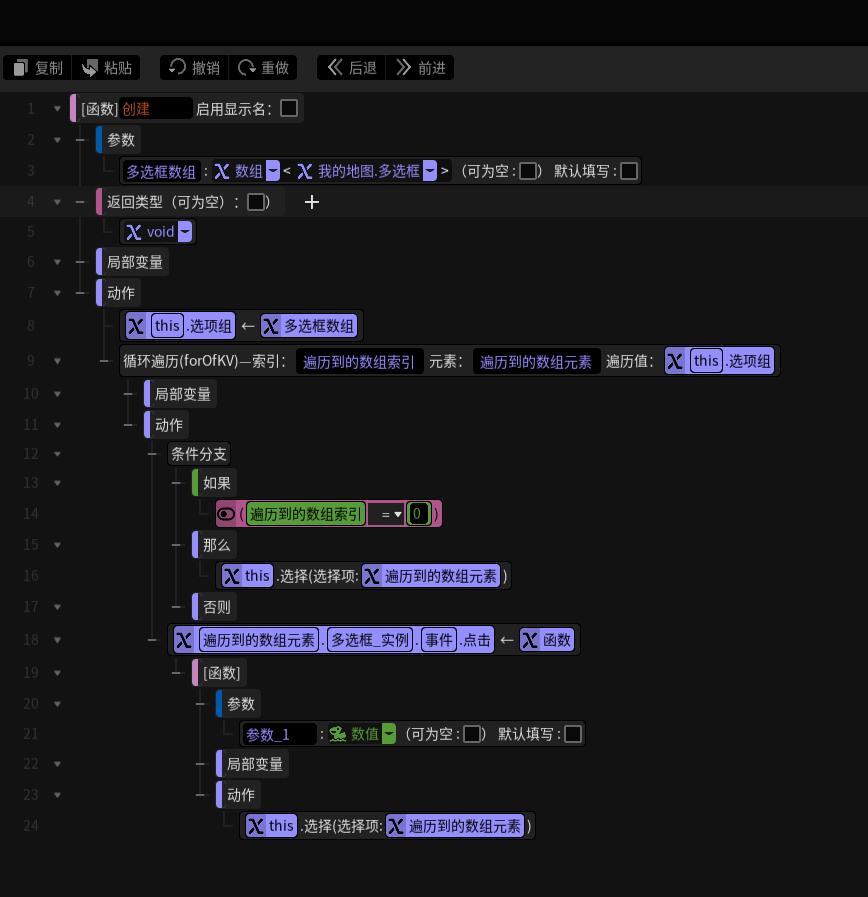Collapse line 1 函数 创建 node

57,109
